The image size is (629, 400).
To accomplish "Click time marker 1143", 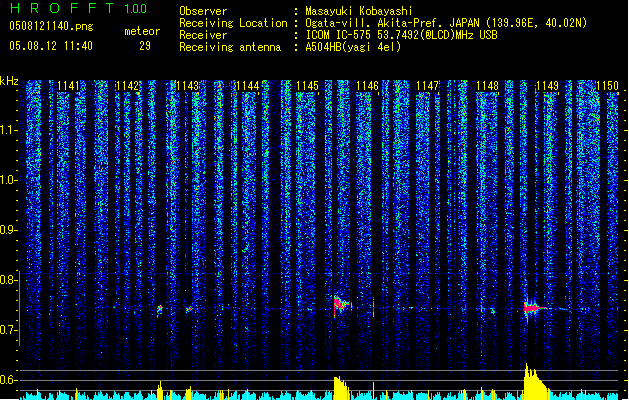I will [x=187, y=86].
